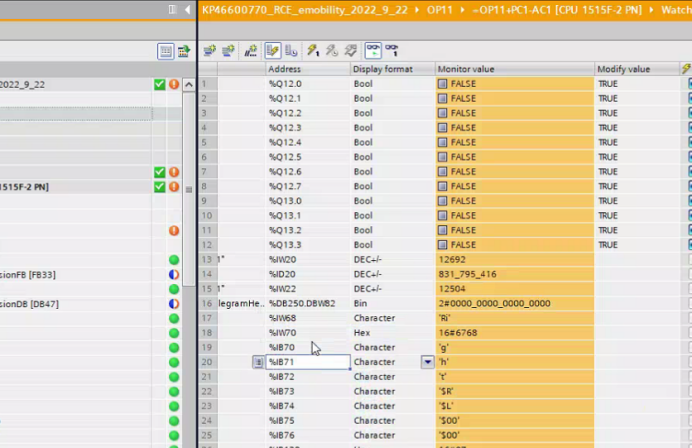Viewport: 692px width, 448px height.
Task: Select row number 13 header
Action: click(x=207, y=260)
